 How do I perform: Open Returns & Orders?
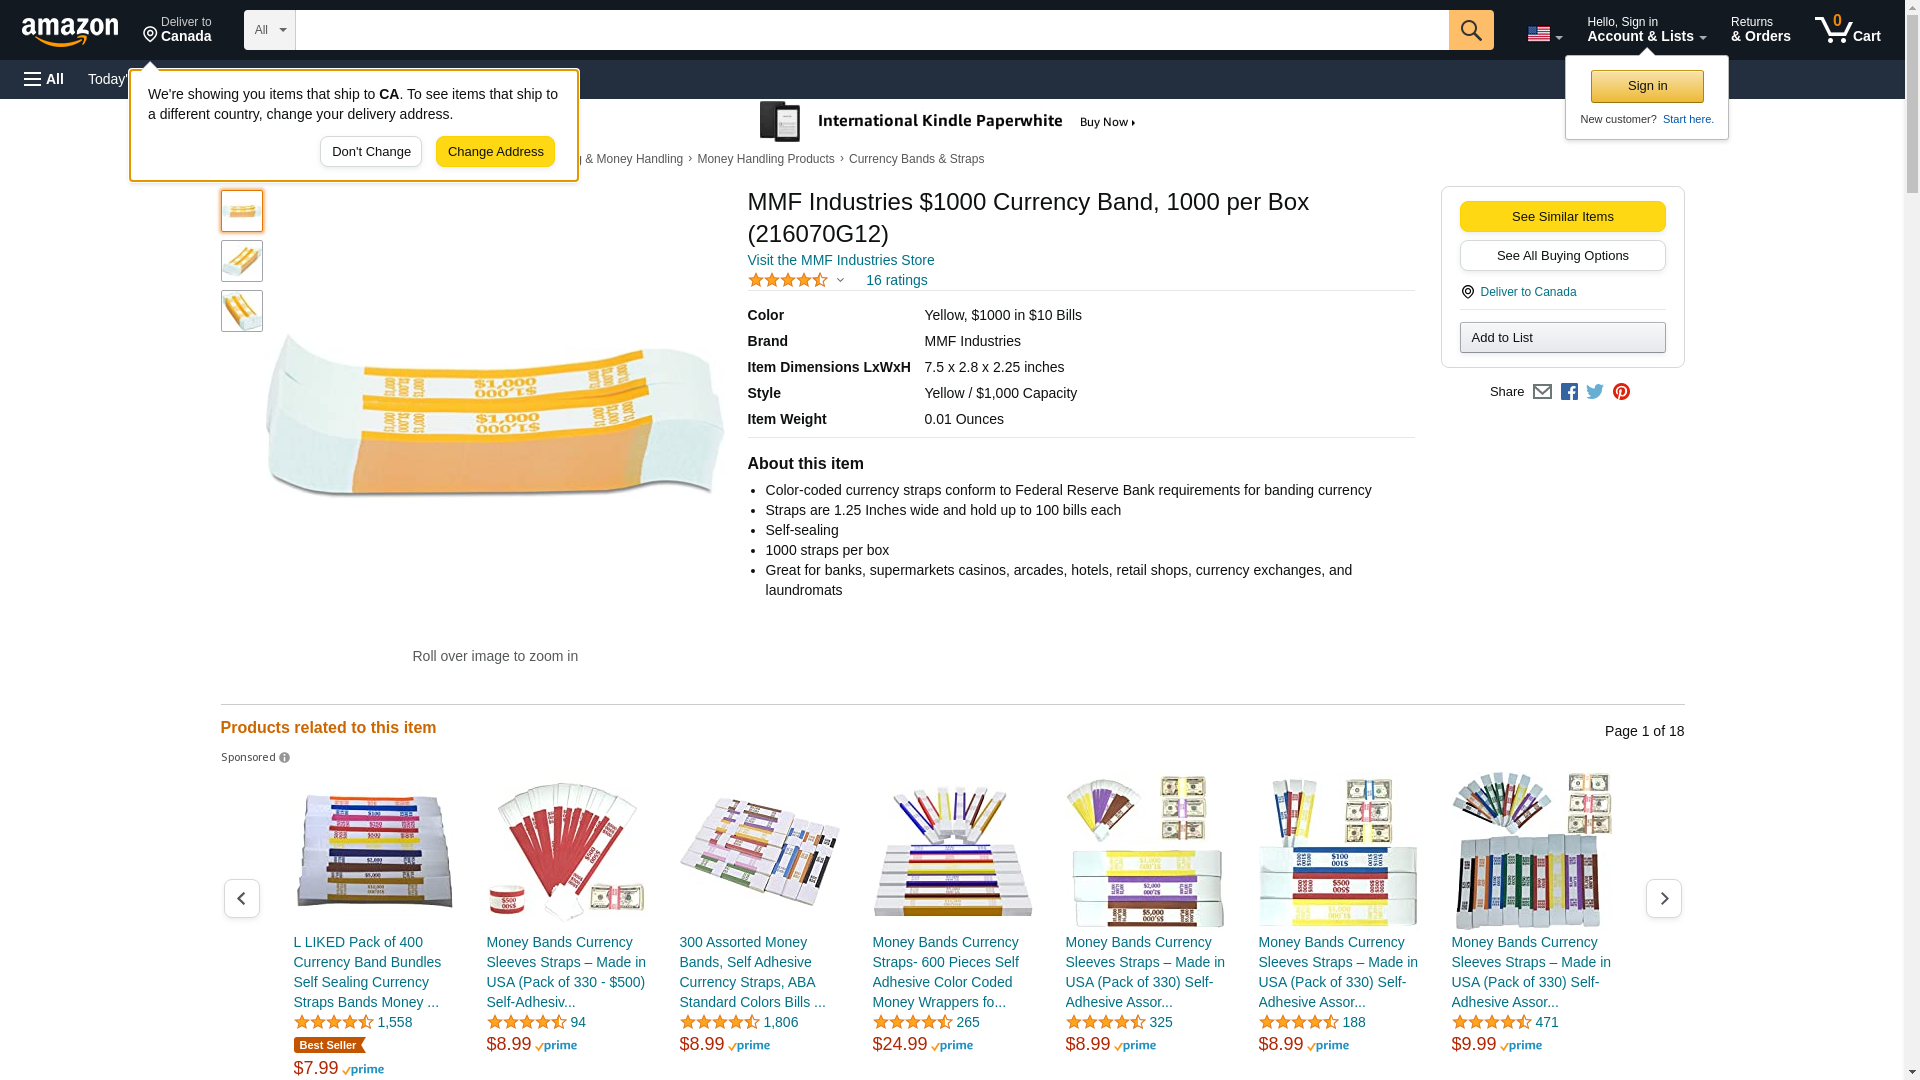click(x=1760, y=30)
